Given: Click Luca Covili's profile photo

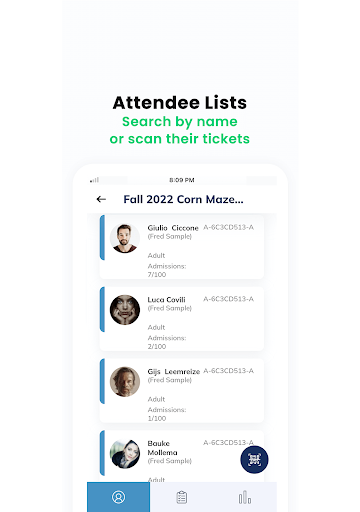Looking at the screenshot, I should (x=125, y=310).
